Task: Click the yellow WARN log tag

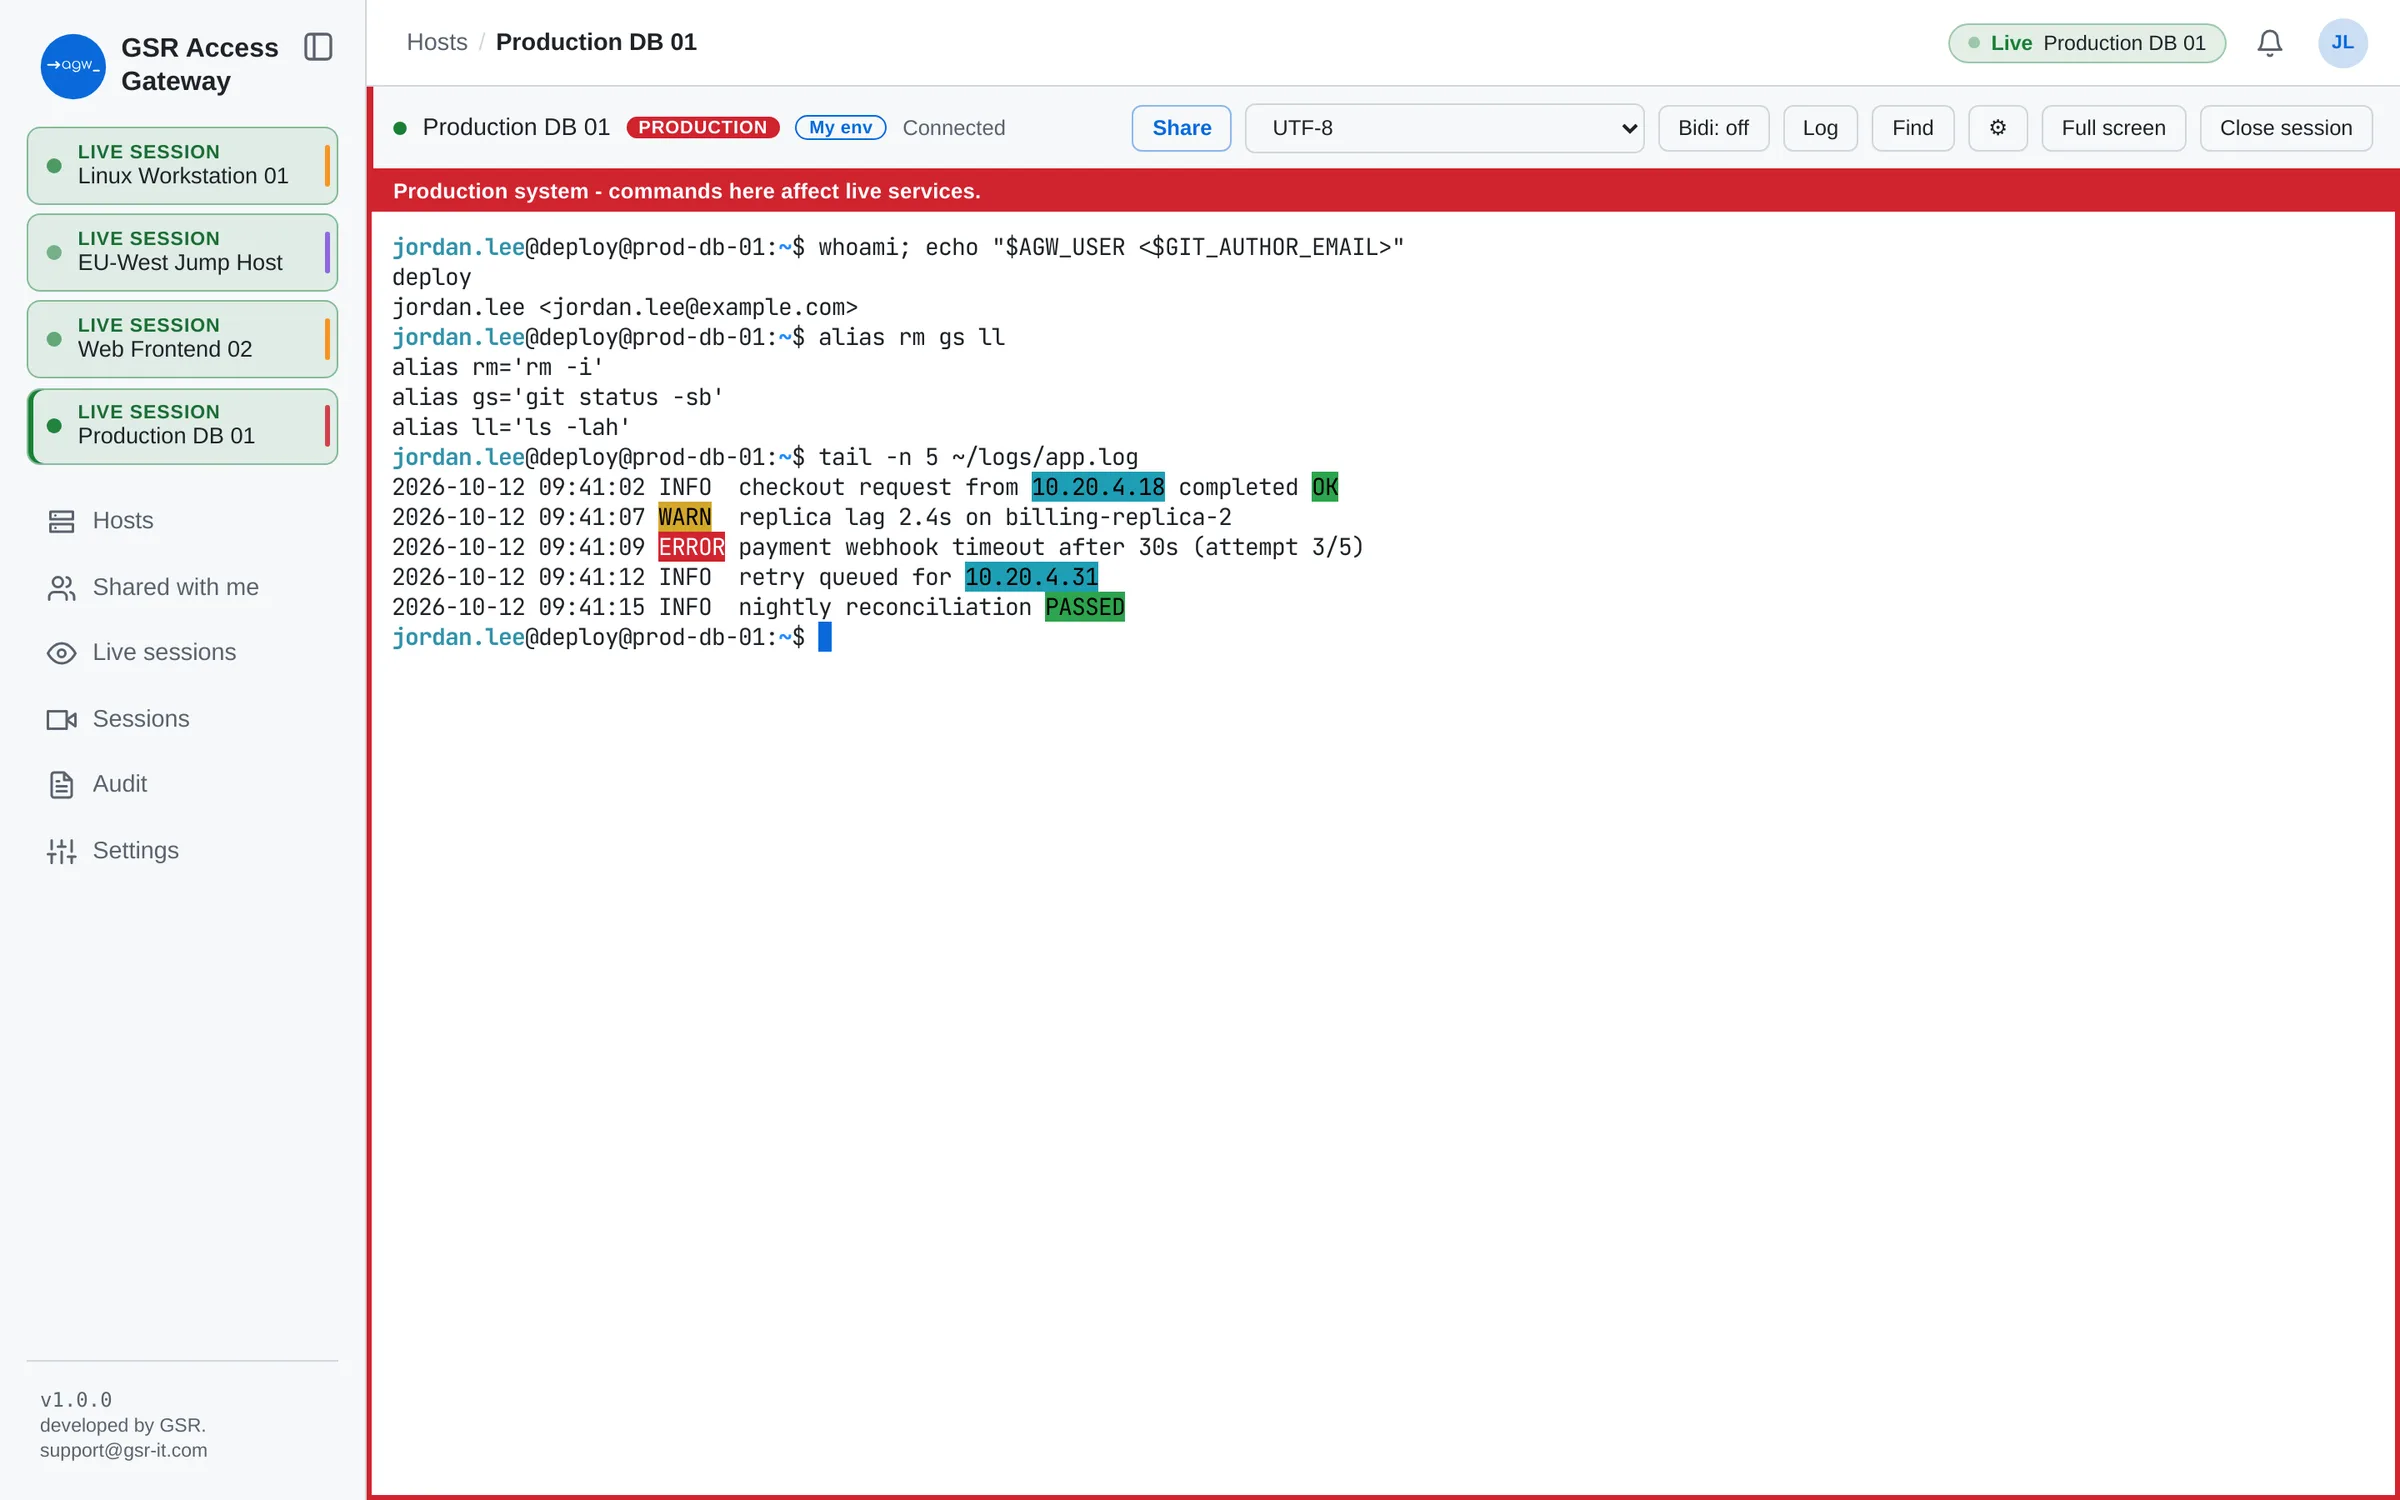Action: (685, 517)
